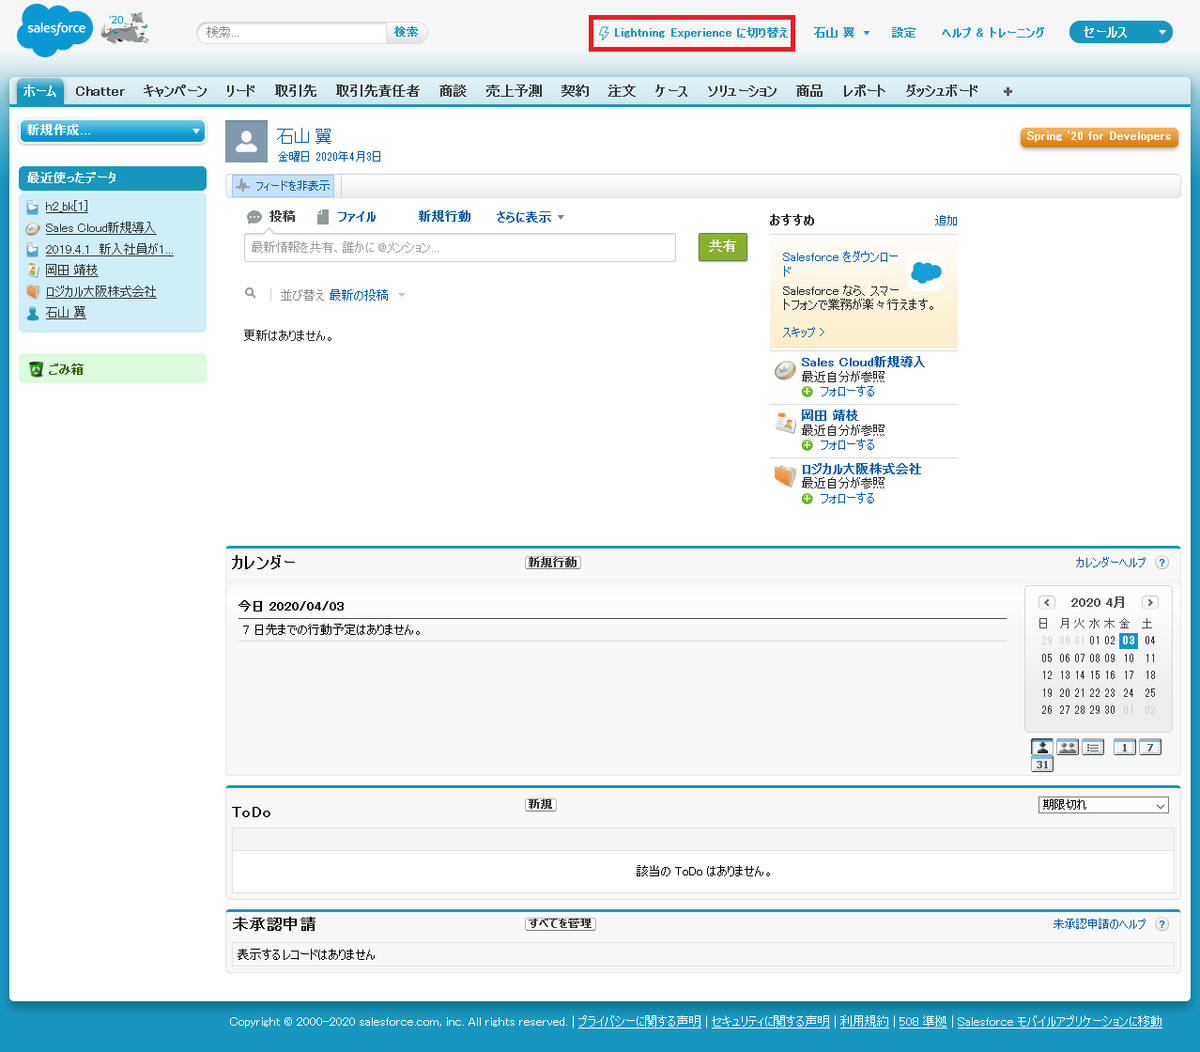The width and height of the screenshot is (1200, 1052).
Task: Open the 新規作成... dropdown in sidebar
Action: (x=112, y=130)
